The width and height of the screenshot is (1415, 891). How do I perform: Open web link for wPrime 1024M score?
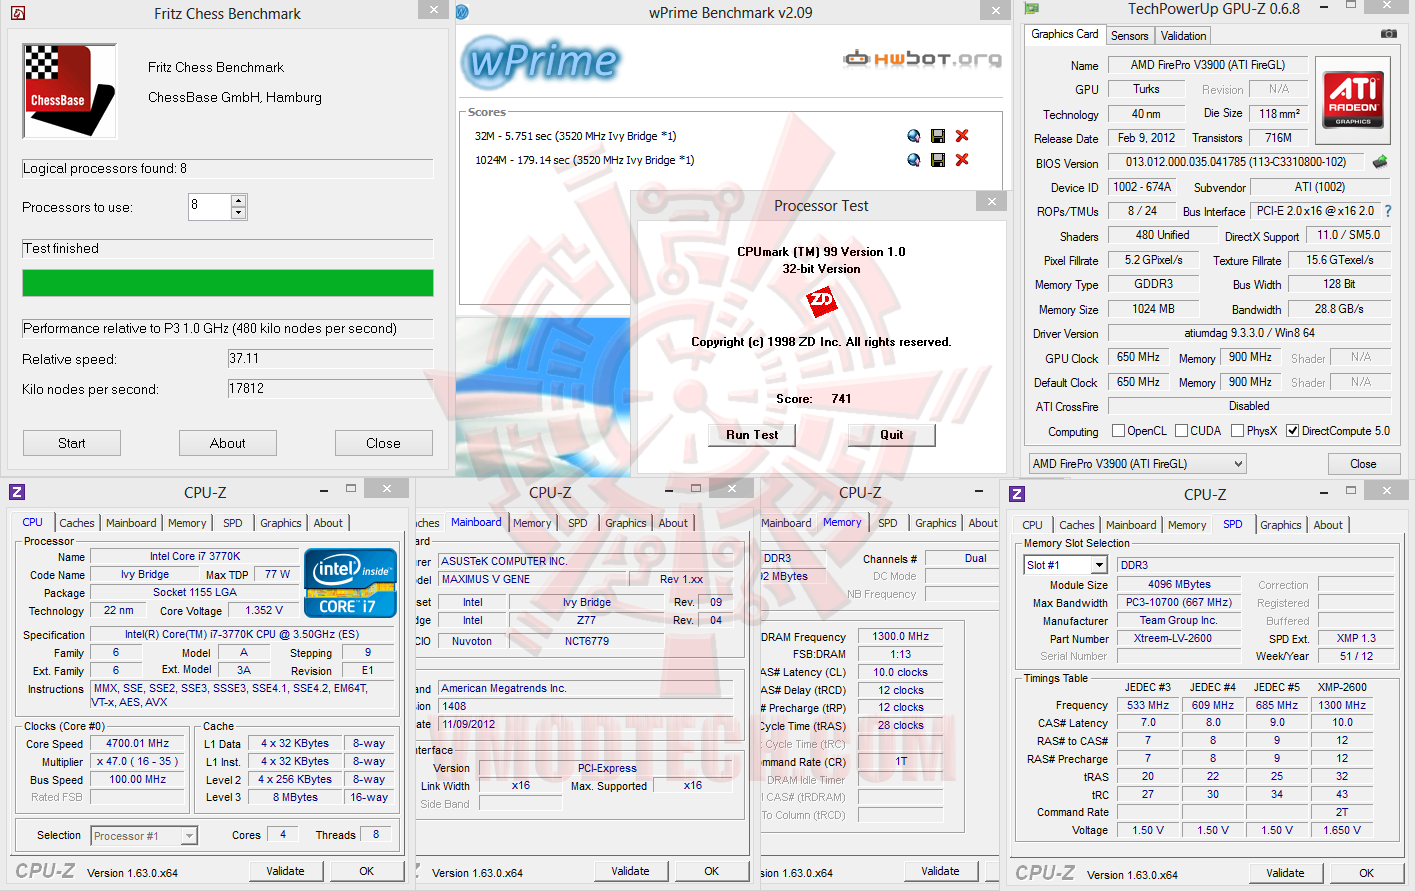pyautogui.click(x=913, y=160)
